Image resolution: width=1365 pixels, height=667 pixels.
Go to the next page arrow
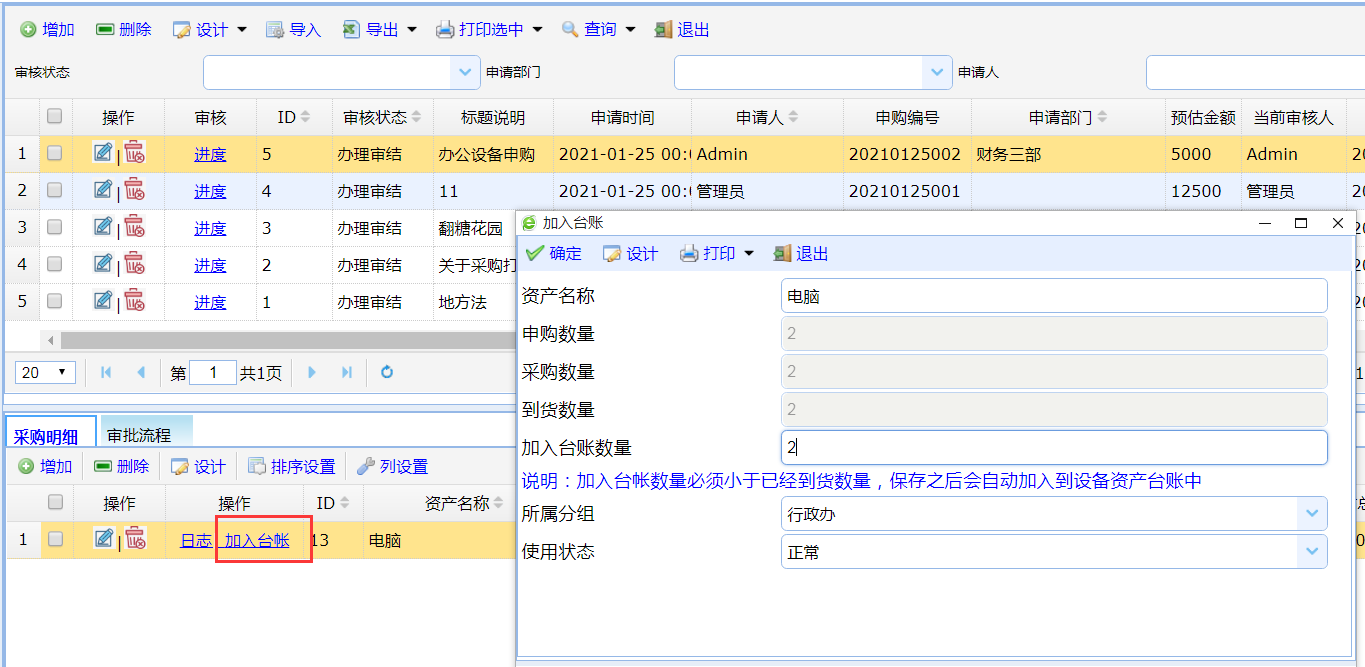coord(312,373)
